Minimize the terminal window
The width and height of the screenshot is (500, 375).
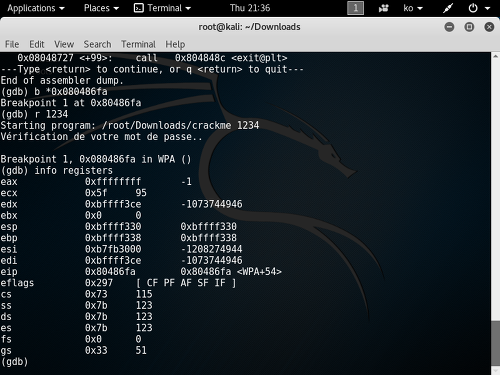(449, 27)
